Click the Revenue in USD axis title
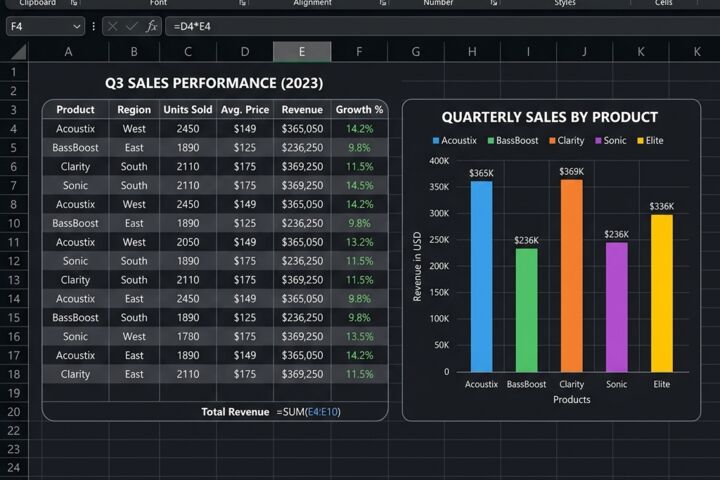Viewport: 720px width, 480px height. (417, 266)
